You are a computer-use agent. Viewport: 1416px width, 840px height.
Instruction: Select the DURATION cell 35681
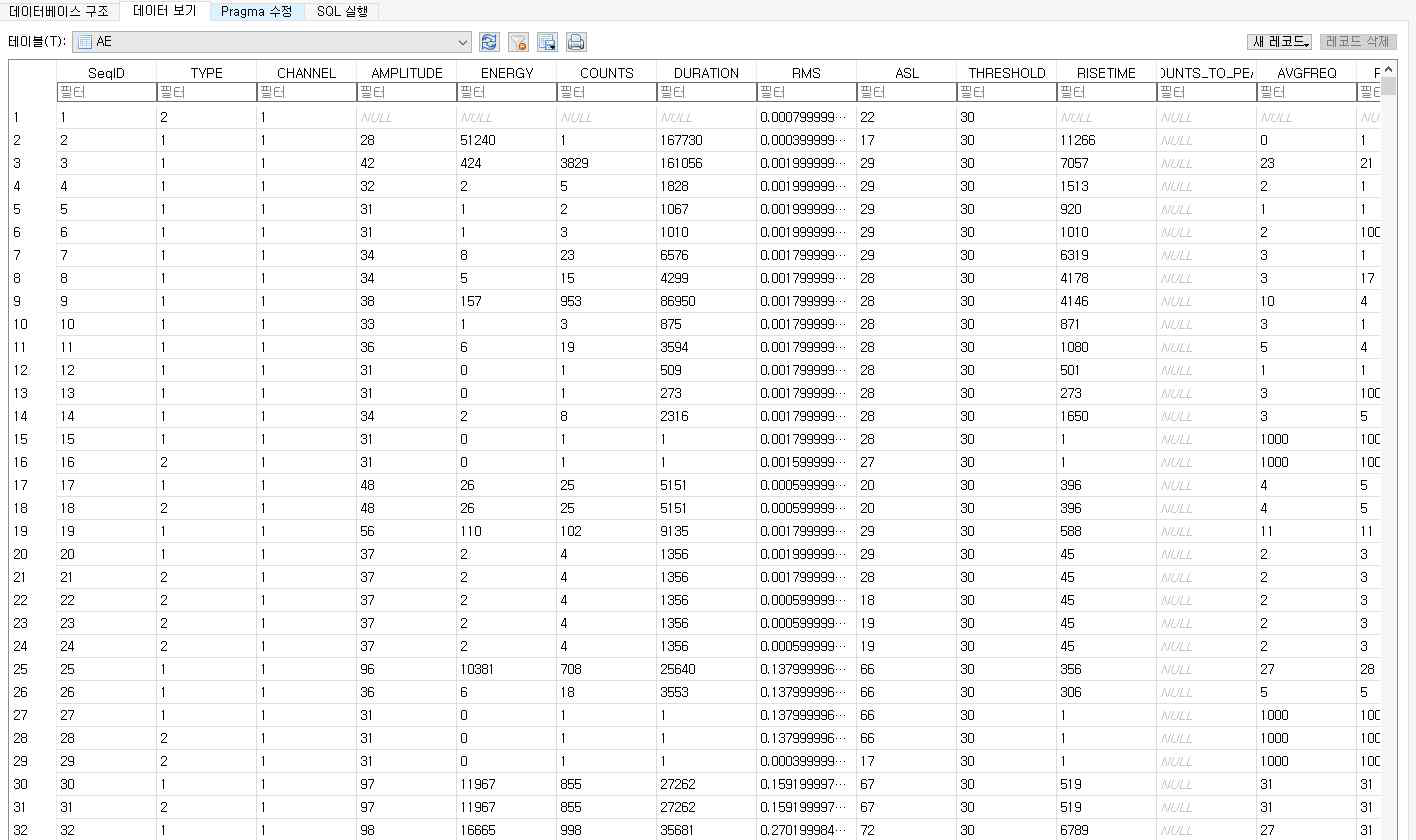point(706,830)
